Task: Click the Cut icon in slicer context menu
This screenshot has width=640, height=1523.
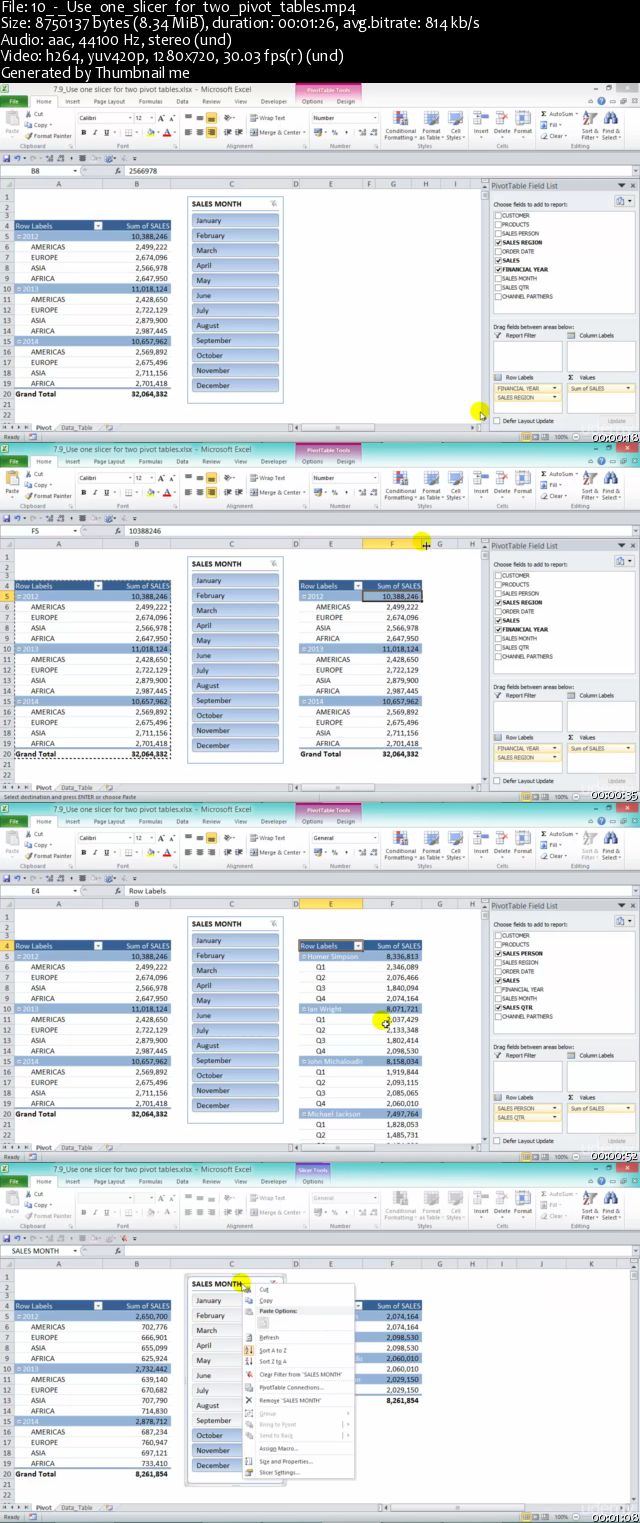Action: [x=249, y=1290]
